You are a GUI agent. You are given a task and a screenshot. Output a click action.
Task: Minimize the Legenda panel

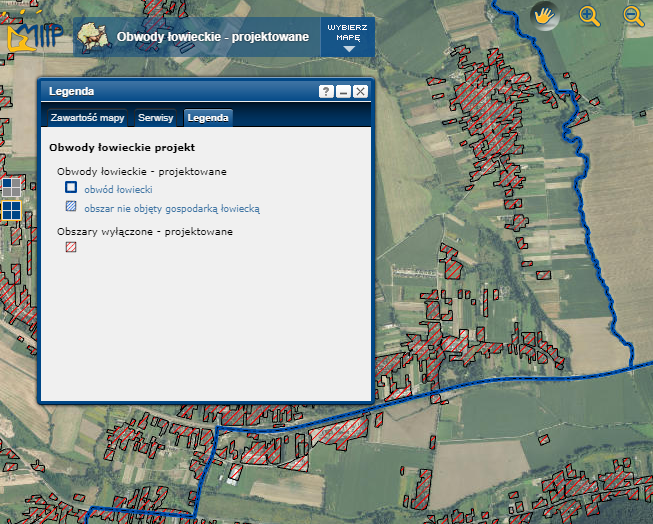pos(344,91)
